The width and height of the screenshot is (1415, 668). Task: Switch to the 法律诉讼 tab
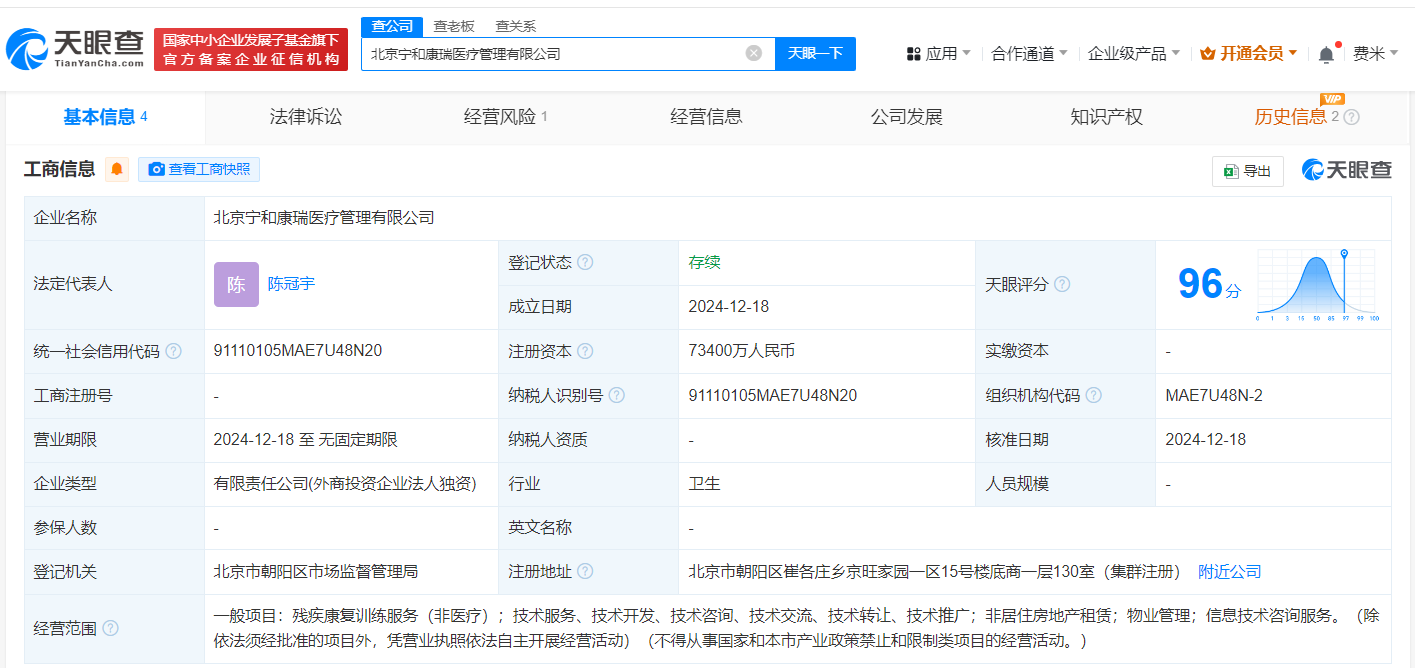coord(306,117)
